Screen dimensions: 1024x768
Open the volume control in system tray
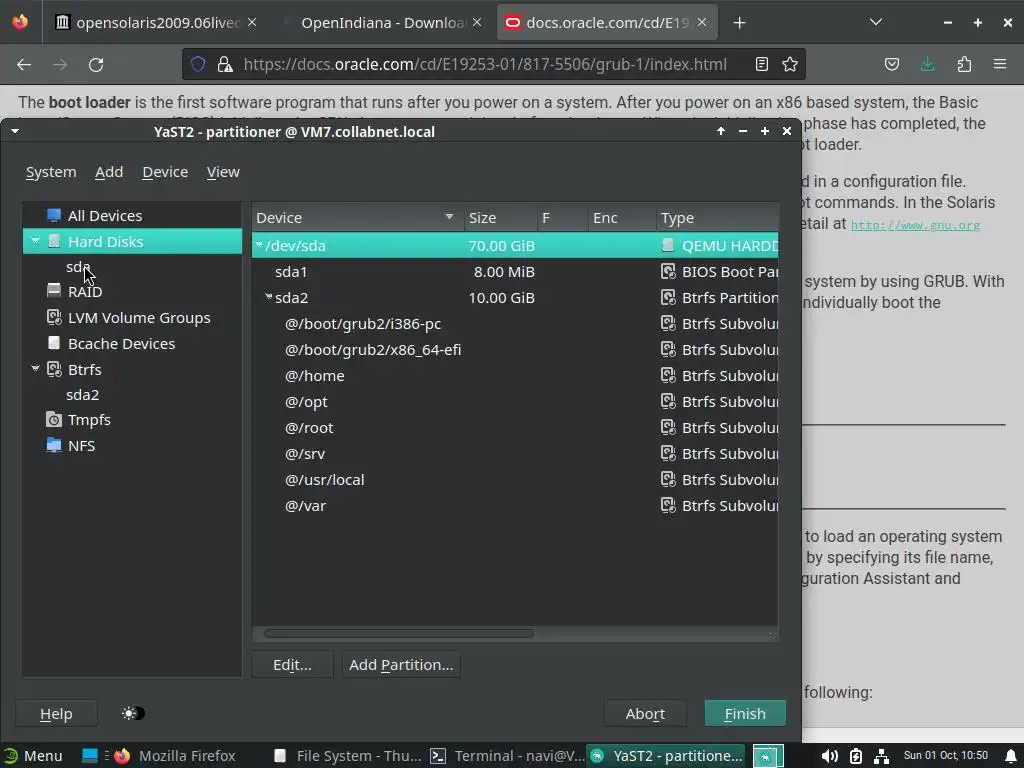pyautogui.click(x=829, y=756)
